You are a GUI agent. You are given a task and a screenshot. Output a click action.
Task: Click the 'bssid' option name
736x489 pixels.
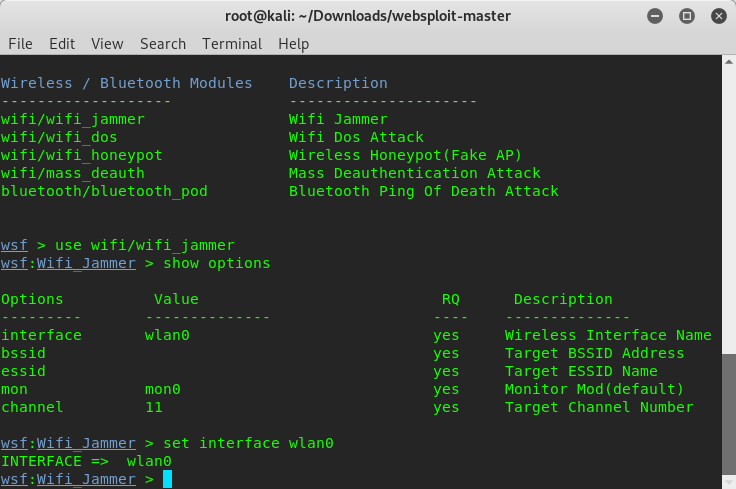click(23, 353)
